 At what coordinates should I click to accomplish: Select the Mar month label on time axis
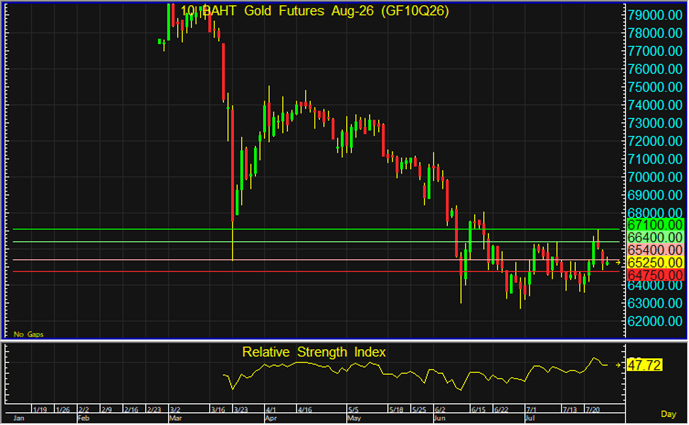coord(175,418)
